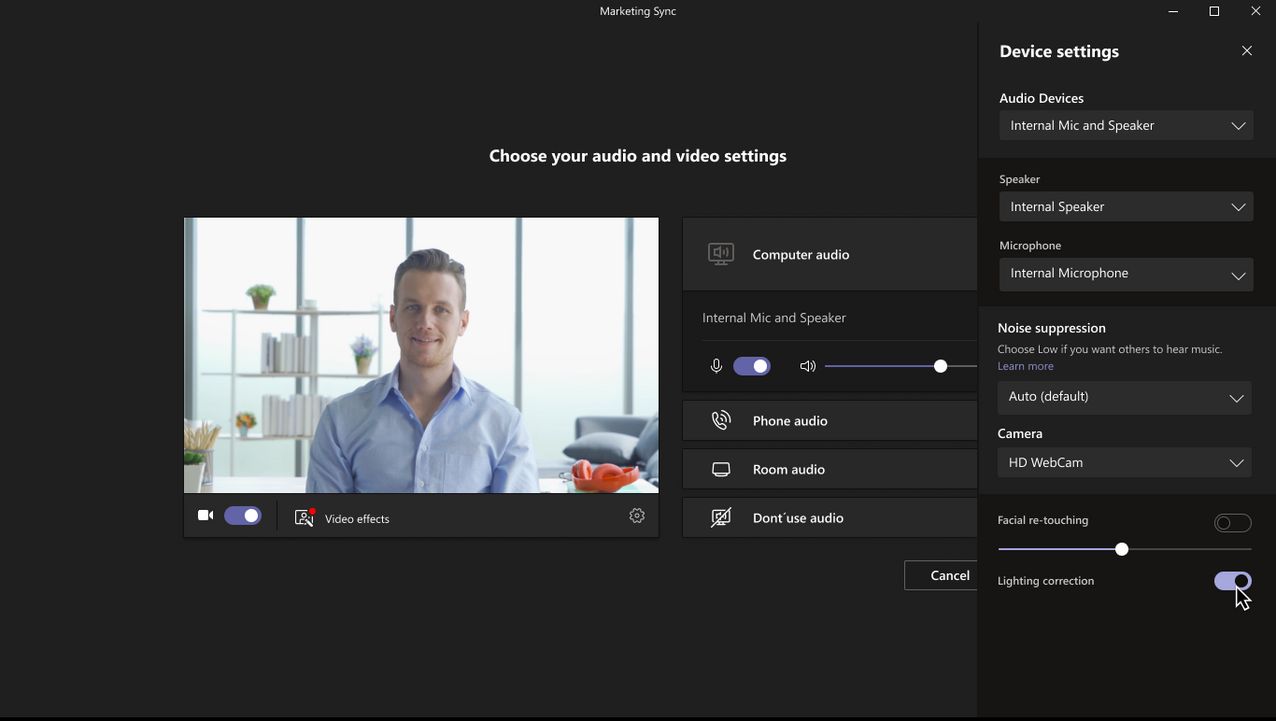Close the Marketing Sync window
1276x721 pixels.
click(1256, 11)
